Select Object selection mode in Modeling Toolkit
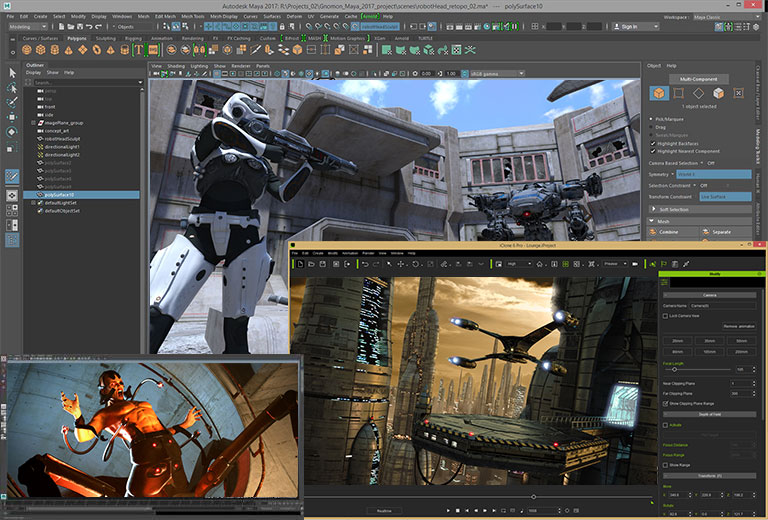The image size is (768, 520). point(659,93)
